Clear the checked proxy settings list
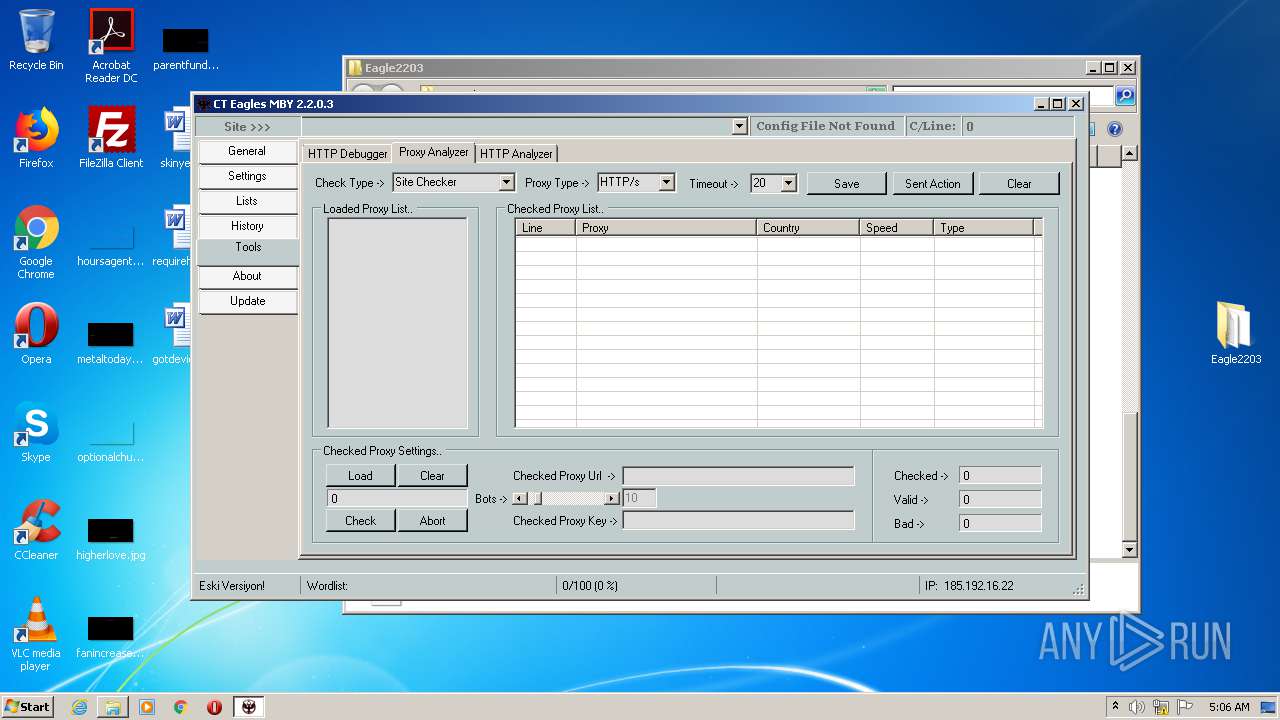1280x720 pixels. coord(432,475)
